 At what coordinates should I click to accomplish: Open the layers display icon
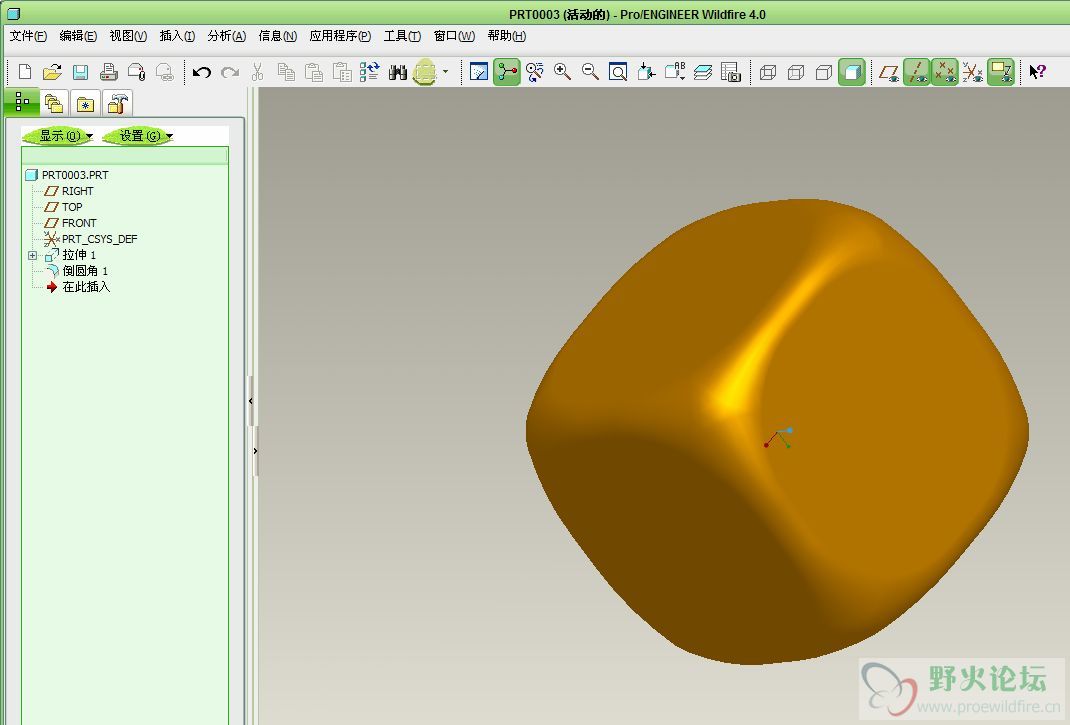[703, 72]
